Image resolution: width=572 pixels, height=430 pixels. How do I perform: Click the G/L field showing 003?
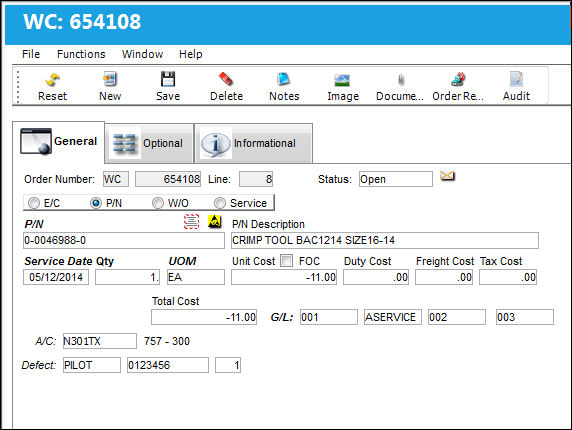coord(525,317)
